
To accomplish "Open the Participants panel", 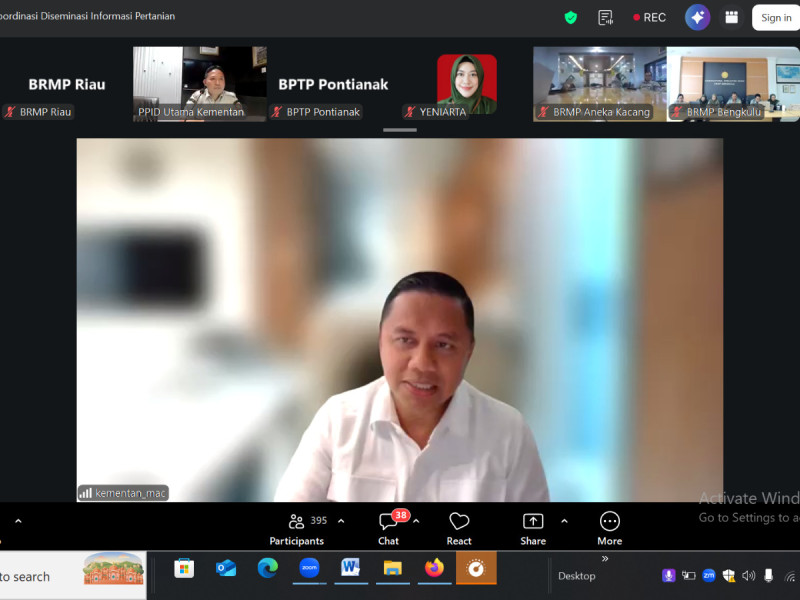I will coord(297,529).
